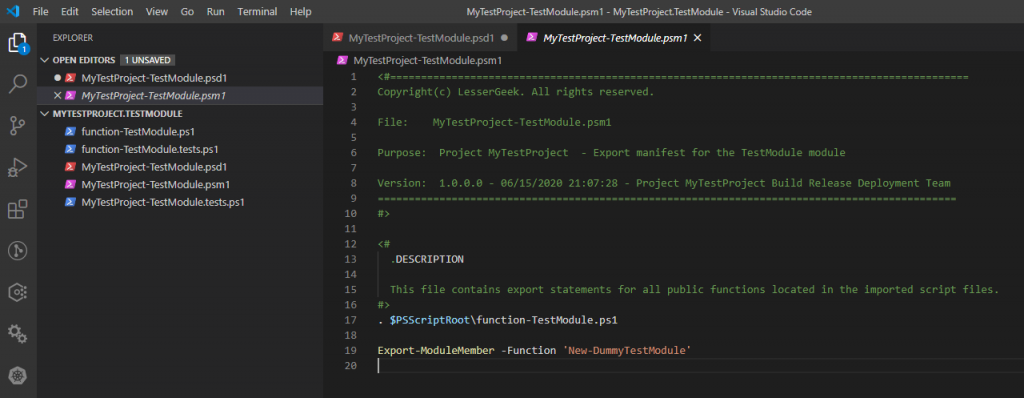The image size is (1024, 398).
Task: Close the MyTestProject-TestModule.psm1 editor tab
Action: pos(697,38)
